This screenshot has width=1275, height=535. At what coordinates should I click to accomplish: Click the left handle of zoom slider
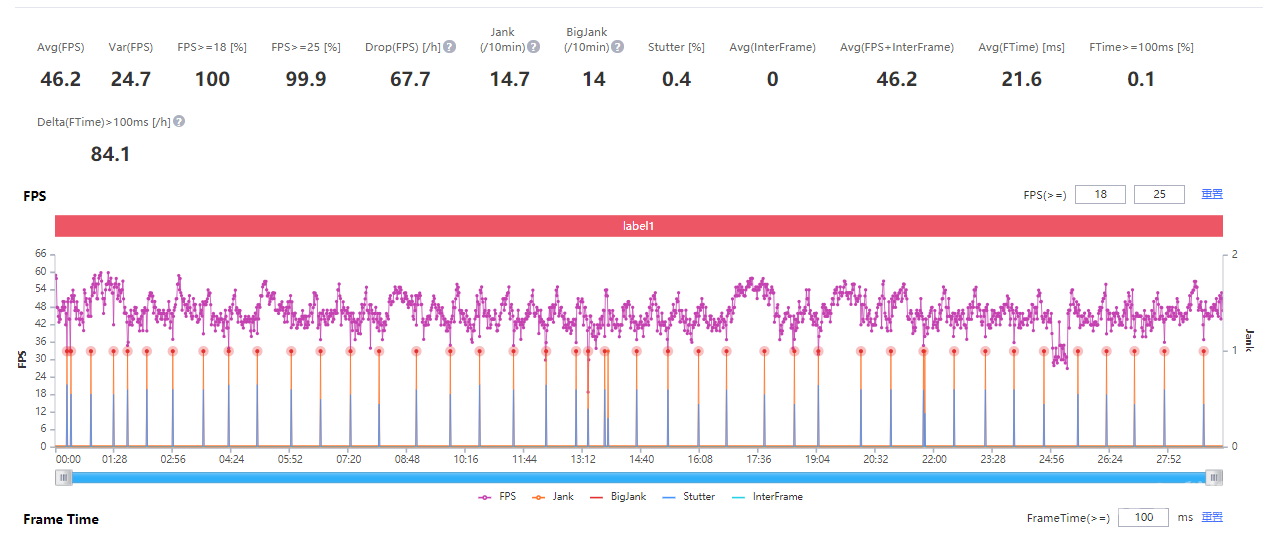64,478
